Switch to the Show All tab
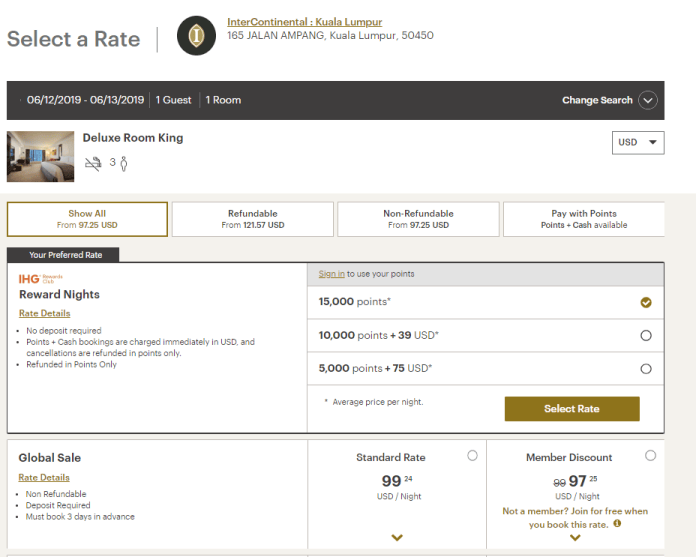696x557 pixels. click(x=87, y=219)
